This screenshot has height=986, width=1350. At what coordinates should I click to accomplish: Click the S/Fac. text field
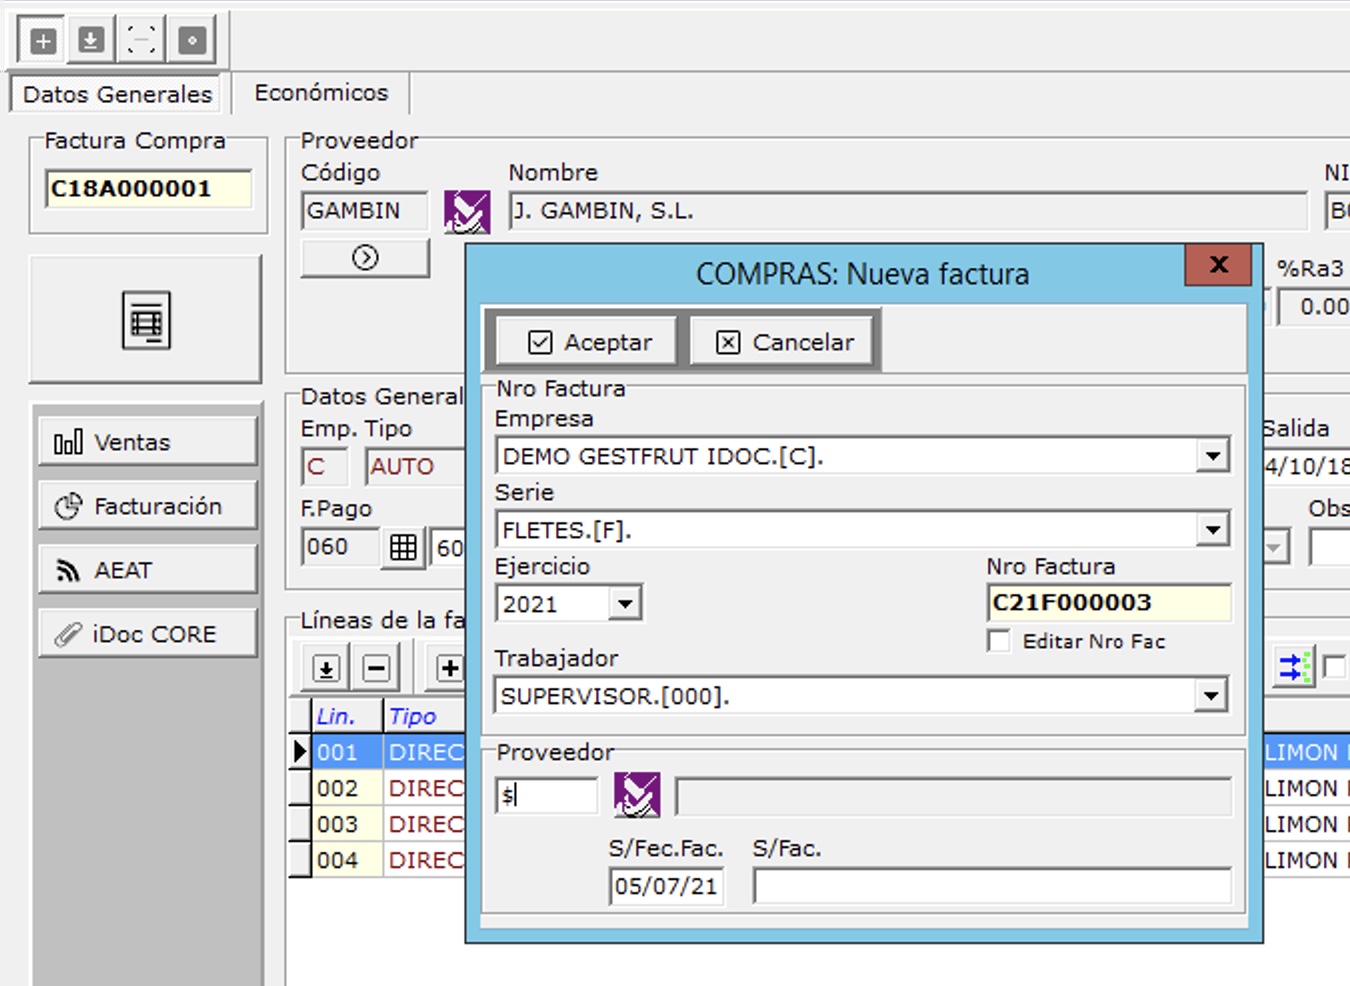(991, 886)
